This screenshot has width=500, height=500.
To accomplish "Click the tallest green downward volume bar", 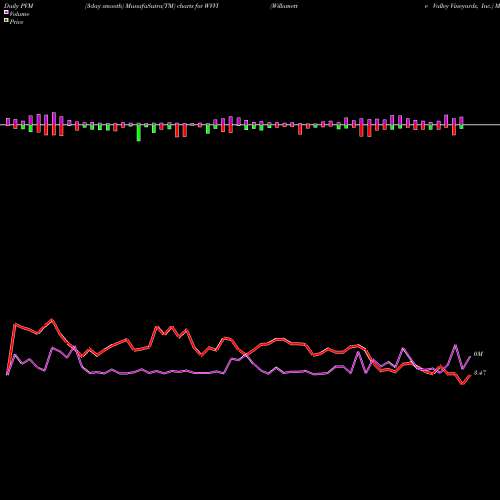I will pyautogui.click(x=139, y=133).
